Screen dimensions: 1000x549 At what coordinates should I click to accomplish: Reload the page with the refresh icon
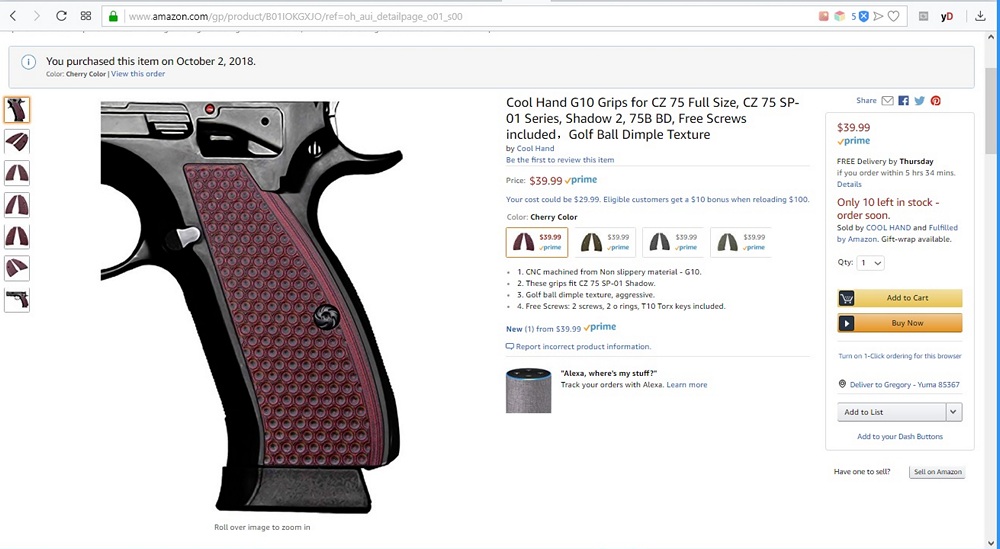pos(61,16)
